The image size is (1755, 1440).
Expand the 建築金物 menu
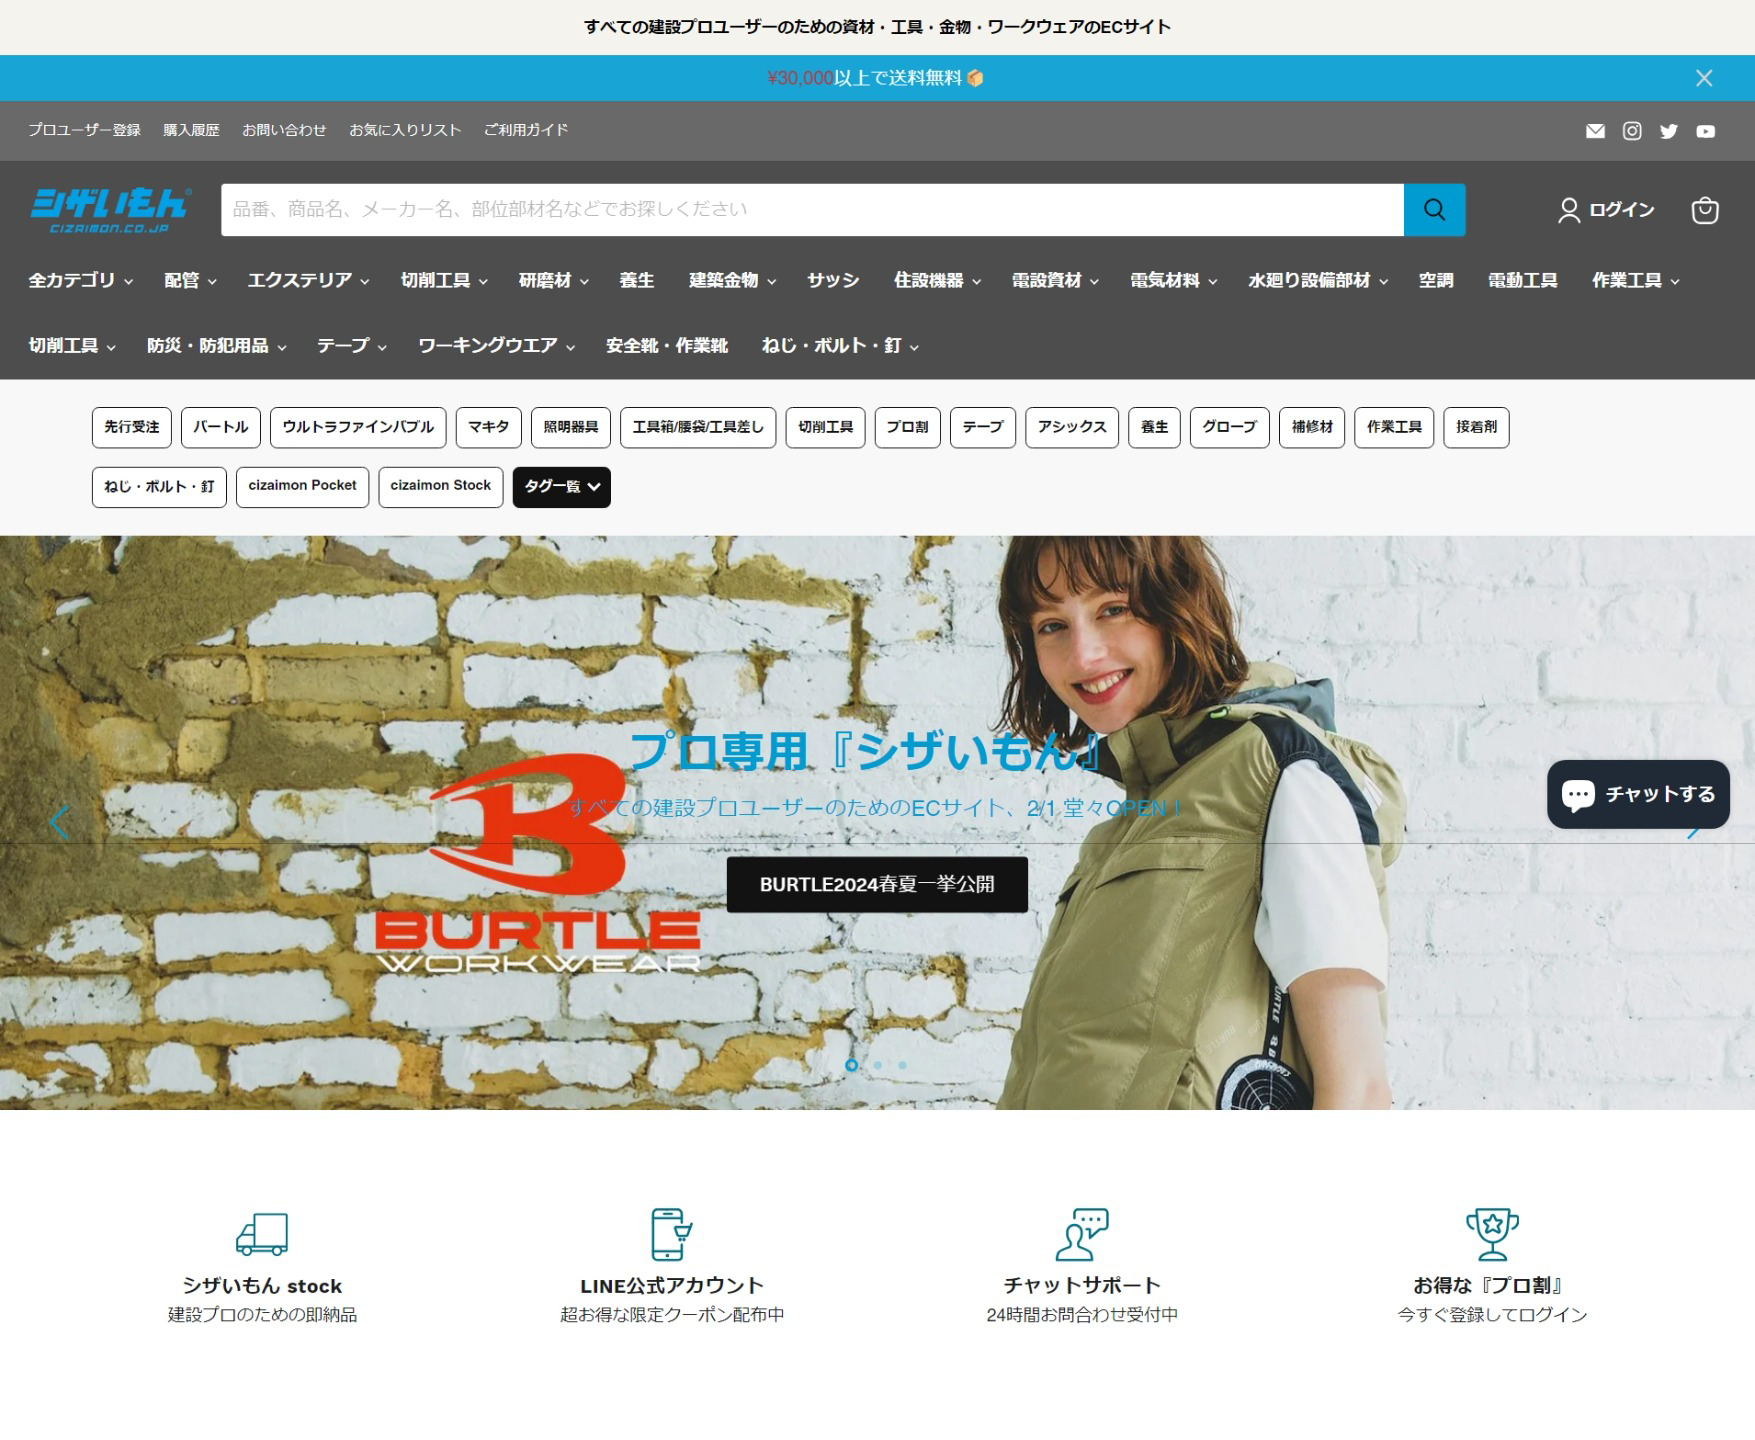(x=733, y=281)
